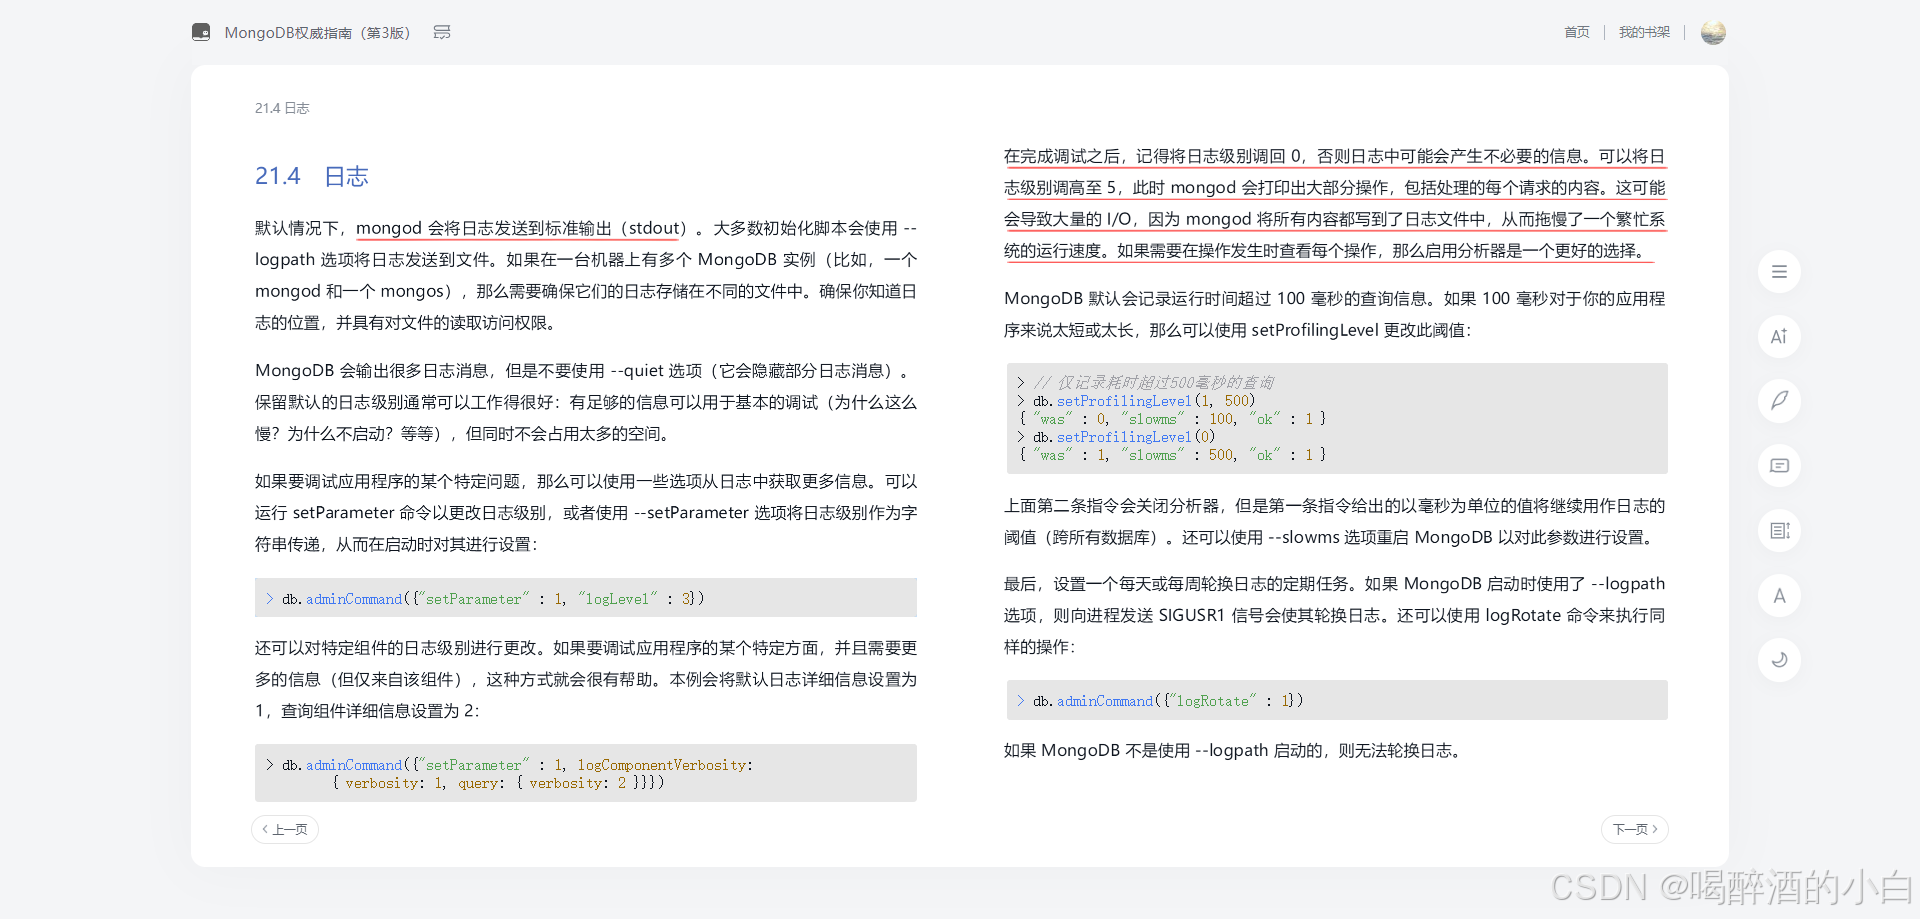Open AI assistant sidebar icon
Screen dimensions: 1920x919
pyautogui.click(x=1779, y=336)
